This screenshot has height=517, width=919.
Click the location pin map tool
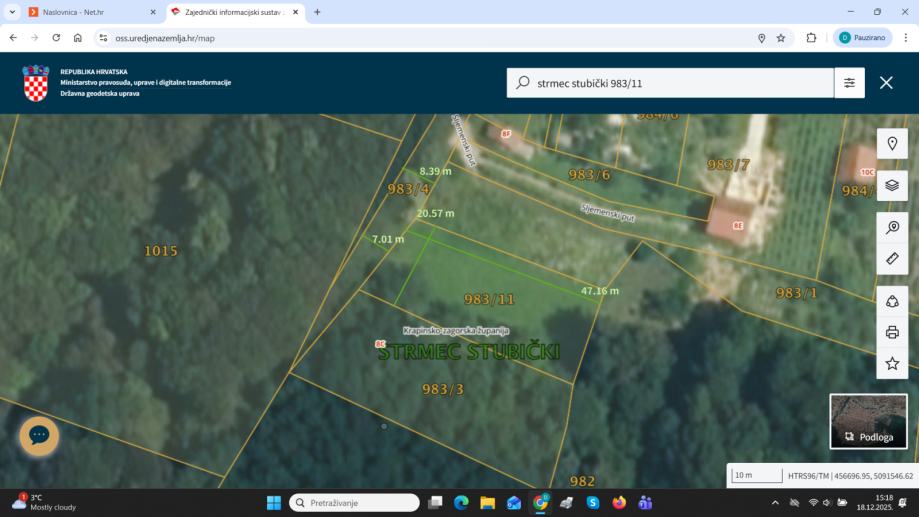[x=892, y=144]
